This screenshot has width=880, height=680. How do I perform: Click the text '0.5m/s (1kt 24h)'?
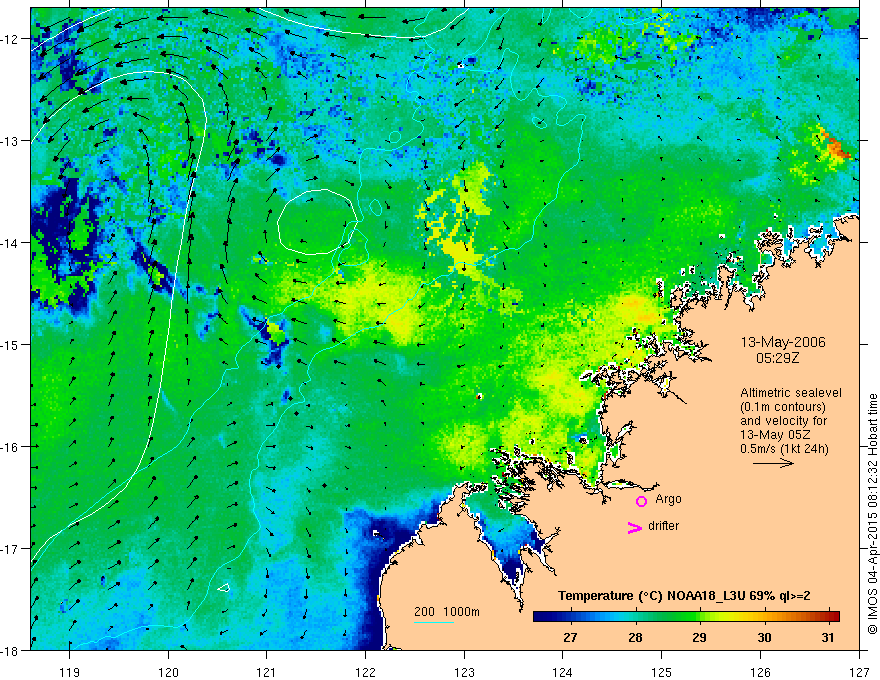coord(784,449)
